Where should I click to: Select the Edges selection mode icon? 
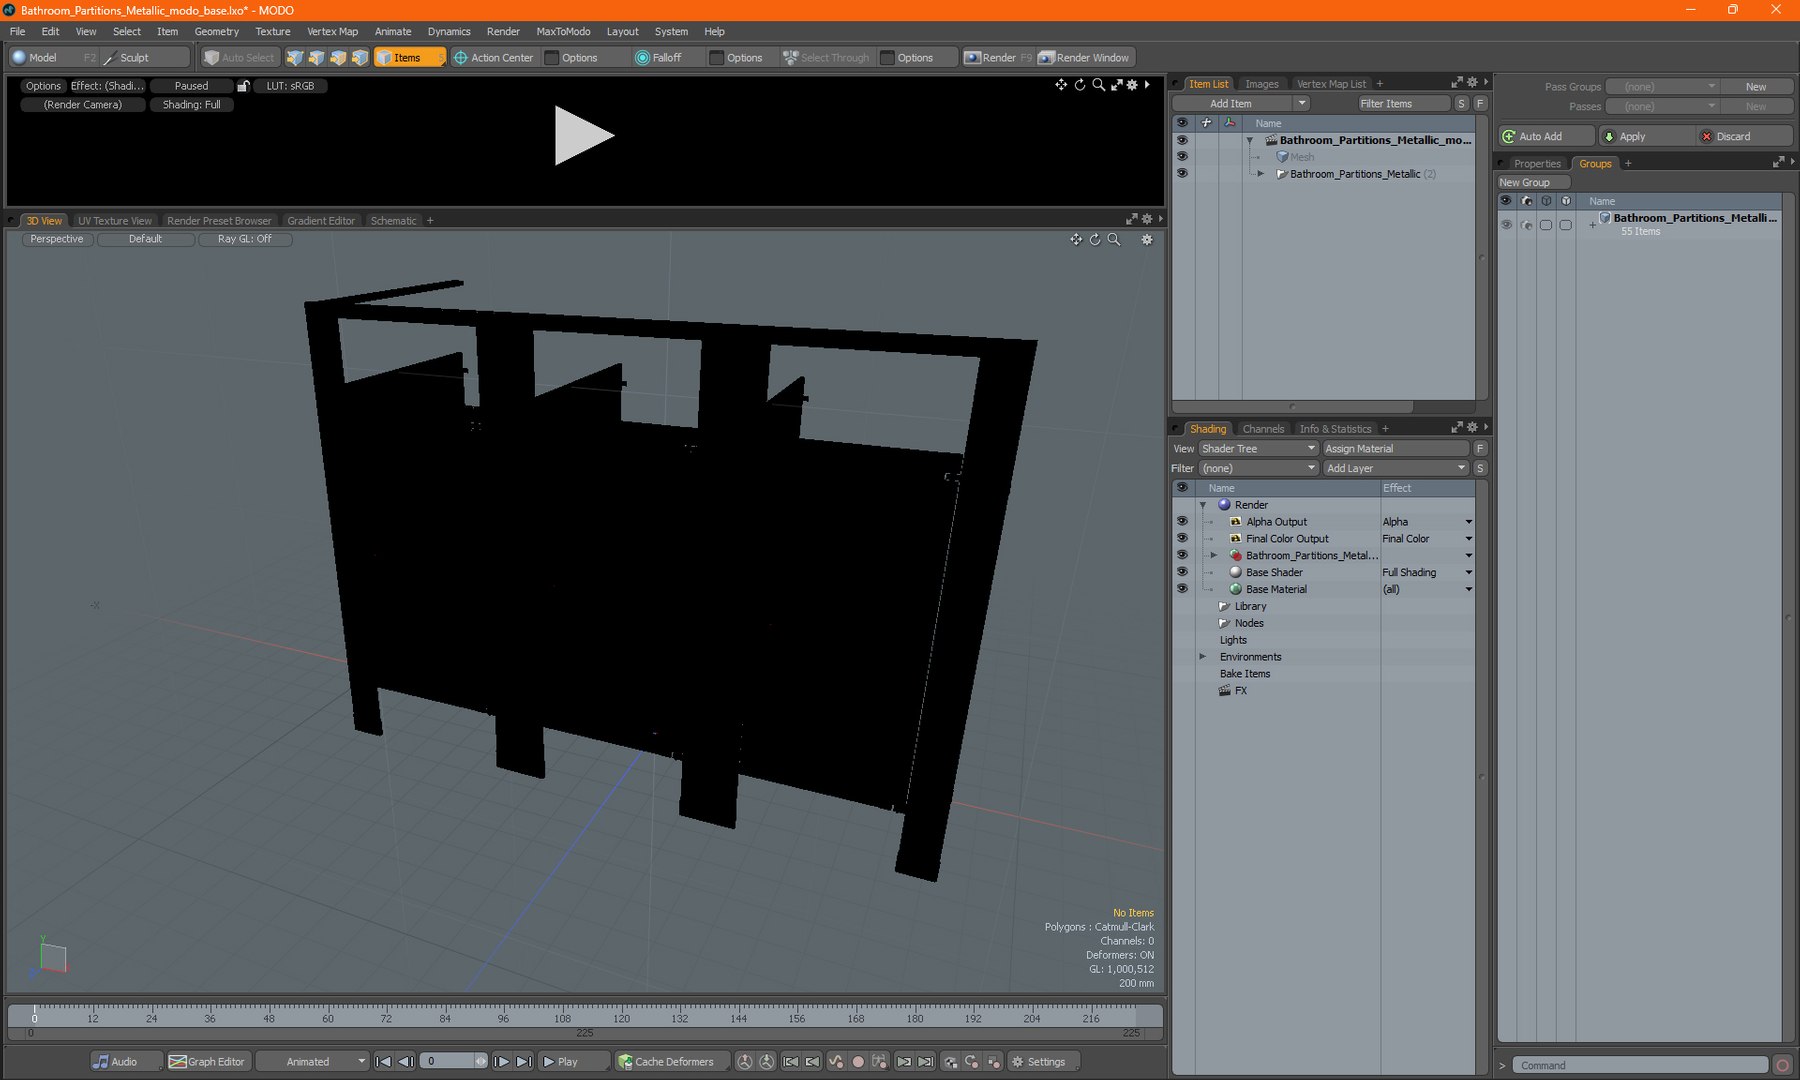(x=317, y=57)
